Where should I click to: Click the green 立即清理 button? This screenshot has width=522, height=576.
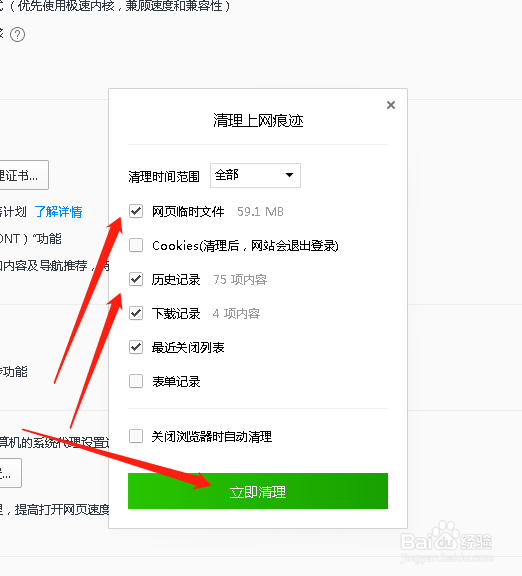click(x=258, y=491)
